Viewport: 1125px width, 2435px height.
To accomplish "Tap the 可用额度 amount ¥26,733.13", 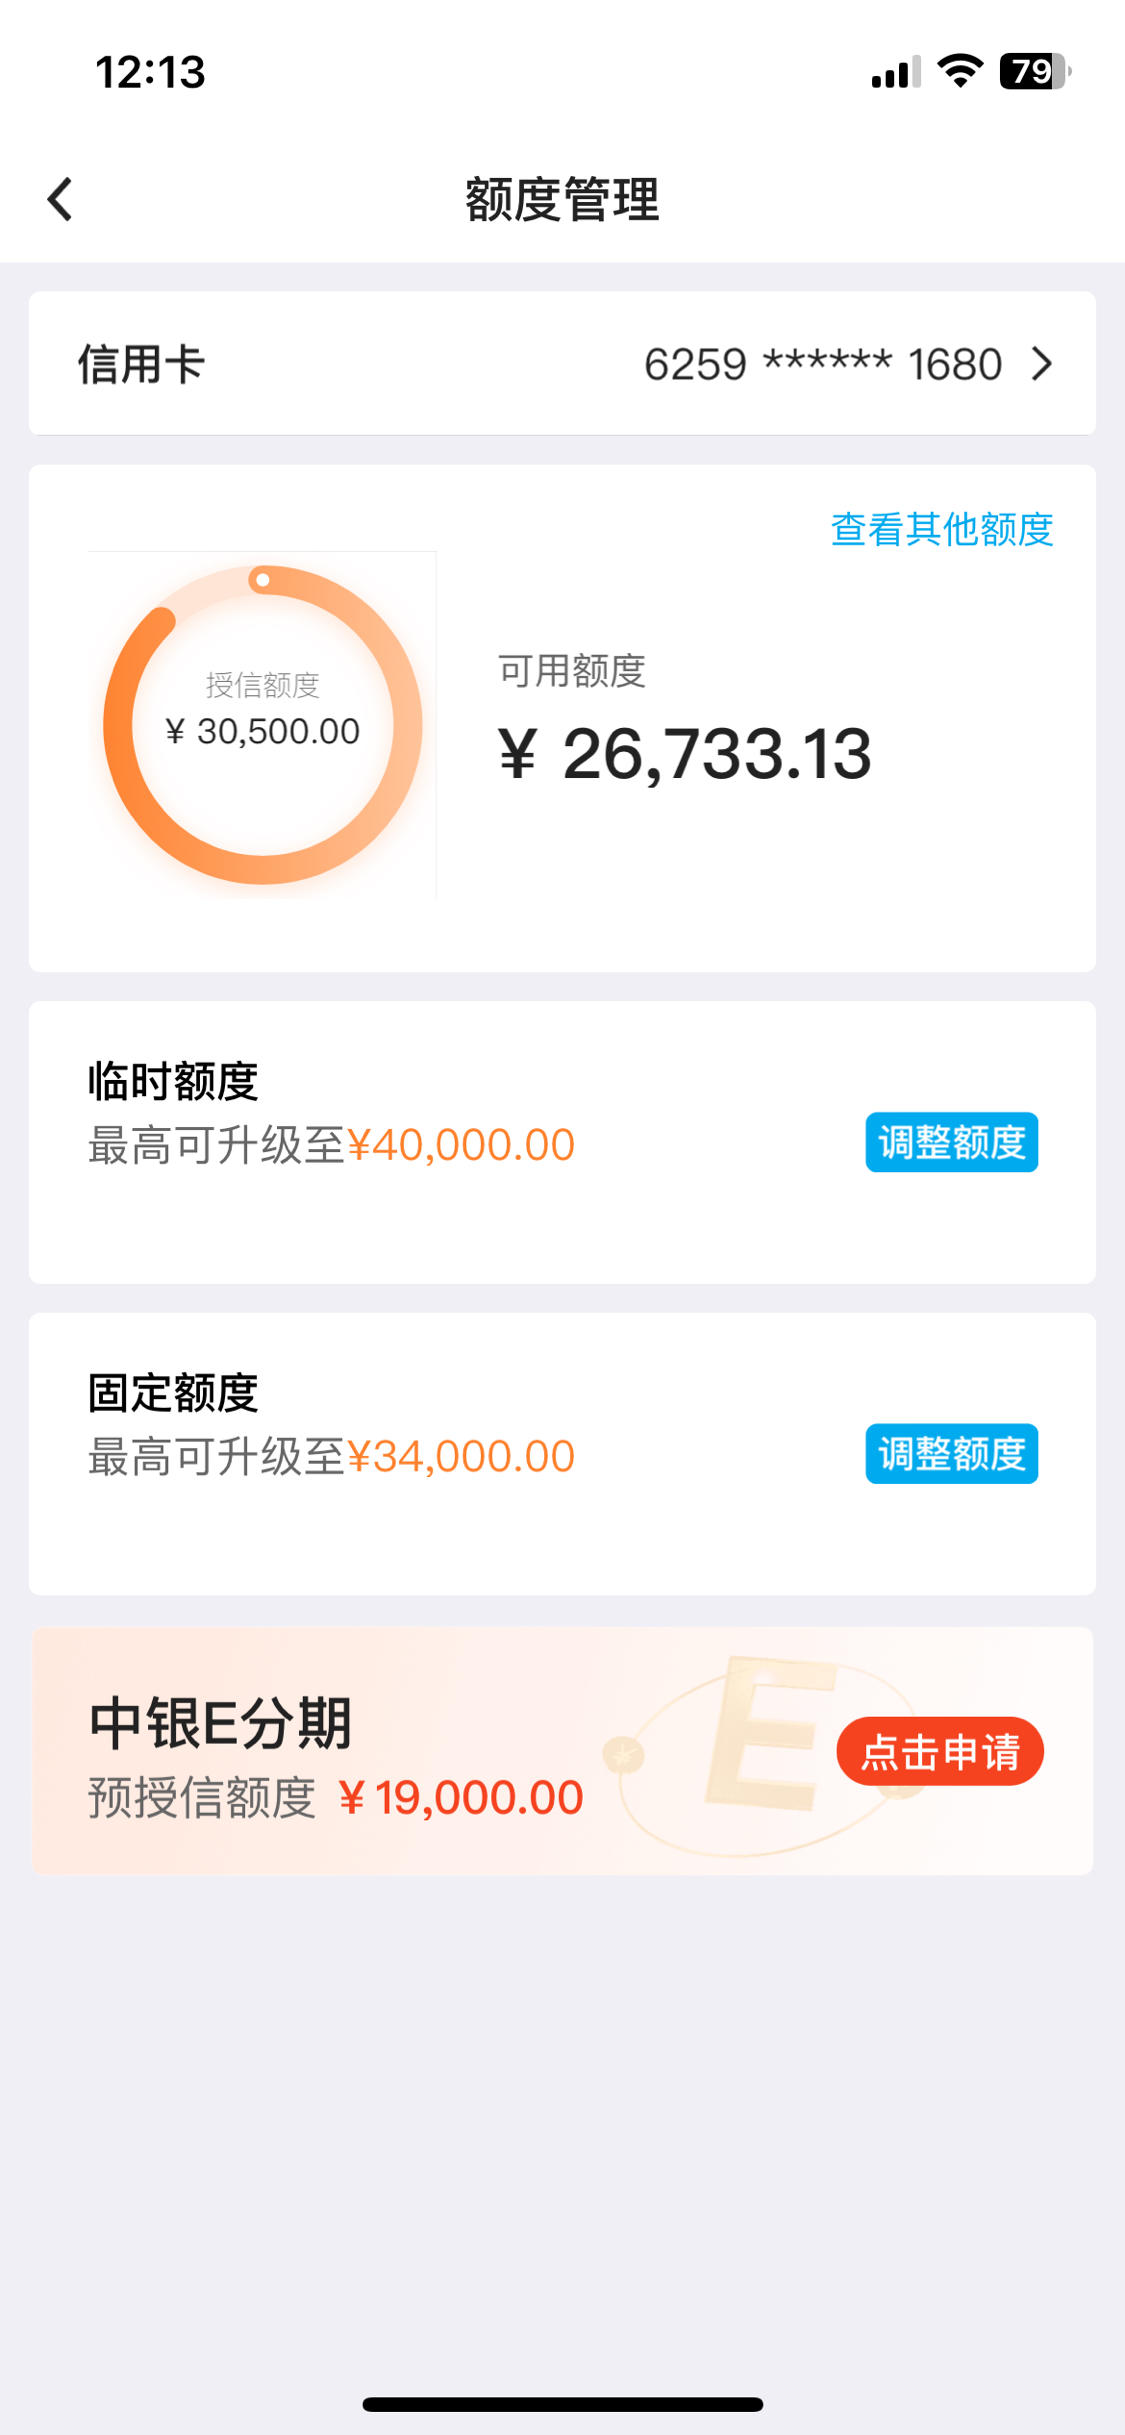I will 685,753.
